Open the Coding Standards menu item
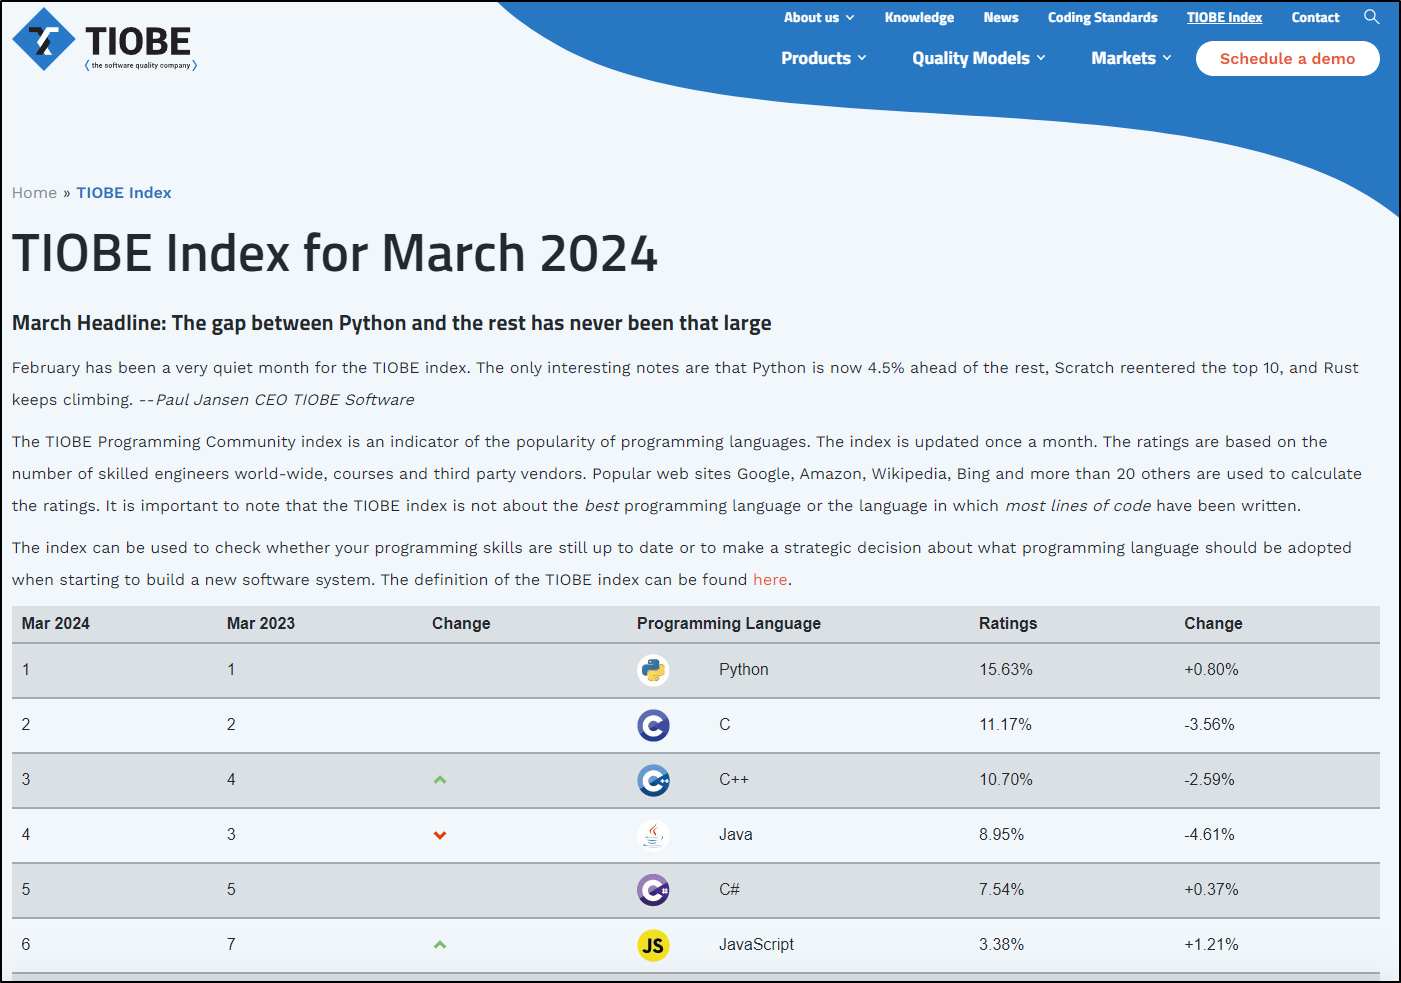The image size is (1401, 983). click(1103, 17)
